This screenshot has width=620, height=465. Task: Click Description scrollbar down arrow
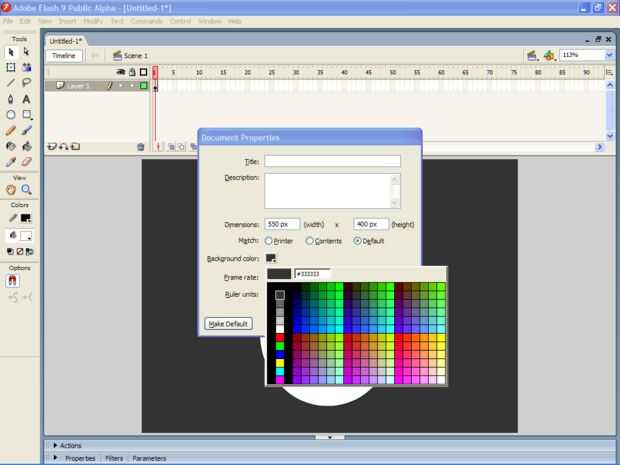click(x=395, y=204)
